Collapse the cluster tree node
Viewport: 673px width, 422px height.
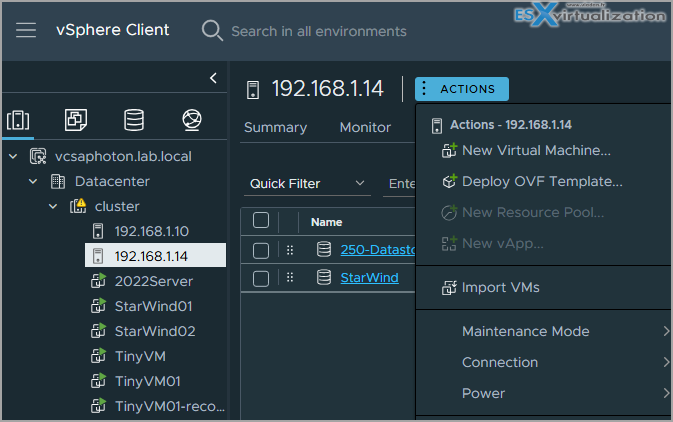[53, 206]
